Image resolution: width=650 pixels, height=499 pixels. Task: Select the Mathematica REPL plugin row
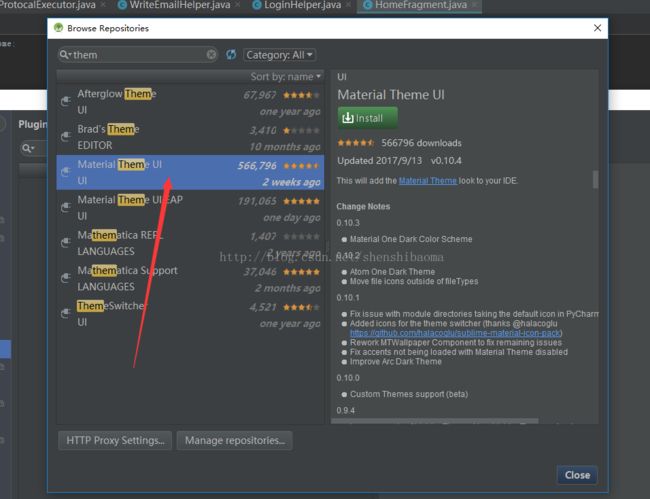pos(190,243)
